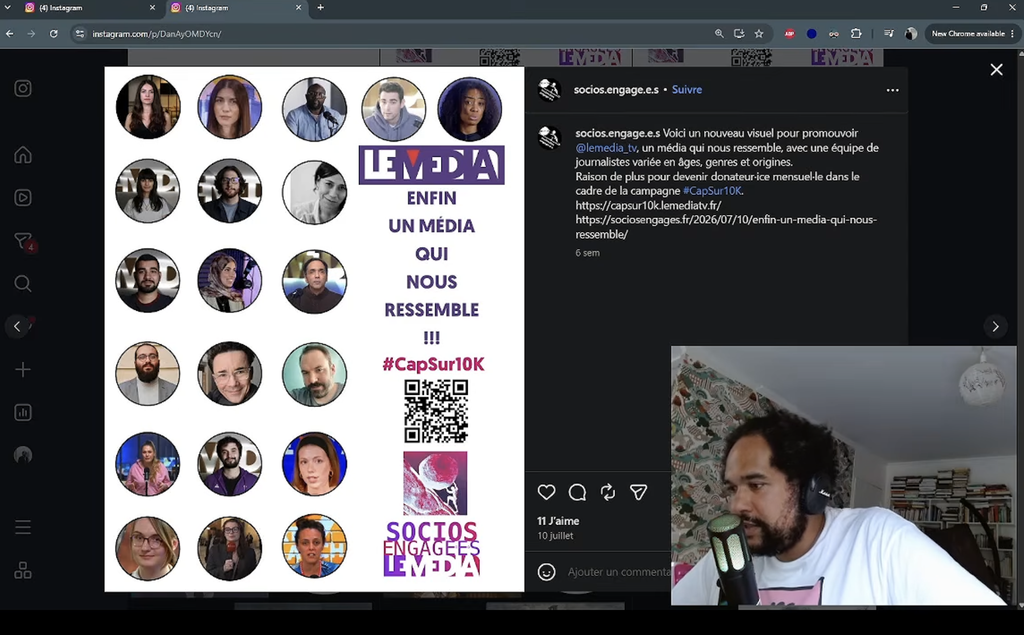Reload the page in Chrome
Screen dimensions: 1024x635
[x=54, y=33]
